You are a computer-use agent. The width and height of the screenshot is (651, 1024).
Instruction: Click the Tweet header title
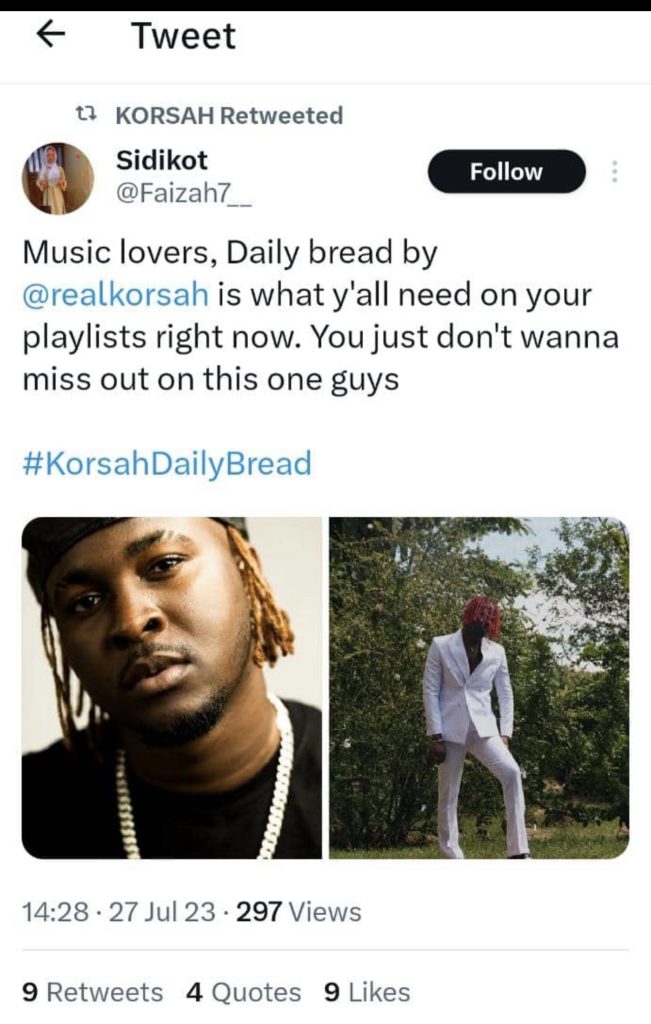(183, 35)
